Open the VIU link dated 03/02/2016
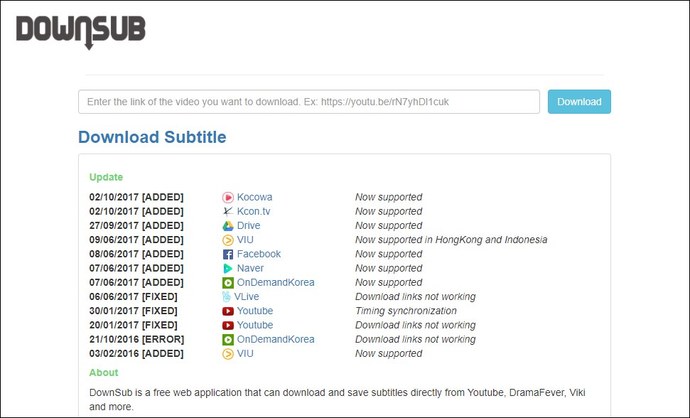The width and height of the screenshot is (690, 418). click(x=245, y=353)
